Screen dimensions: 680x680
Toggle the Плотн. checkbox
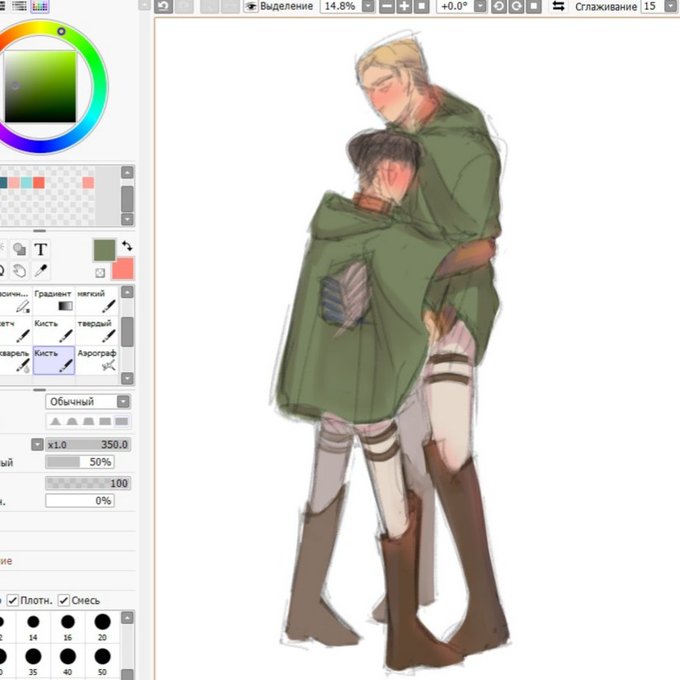(13, 600)
